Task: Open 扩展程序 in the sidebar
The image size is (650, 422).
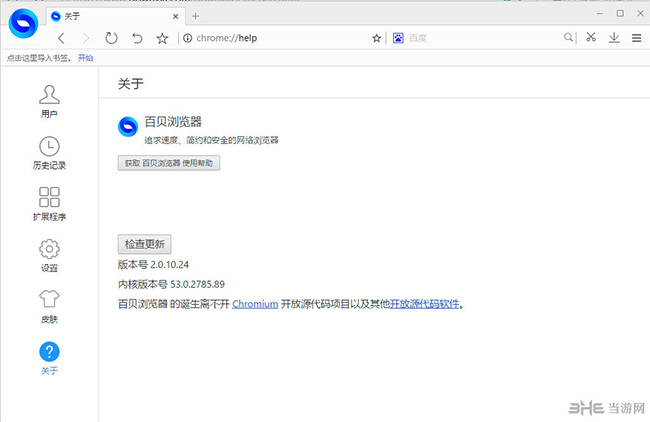Action: pos(49,204)
